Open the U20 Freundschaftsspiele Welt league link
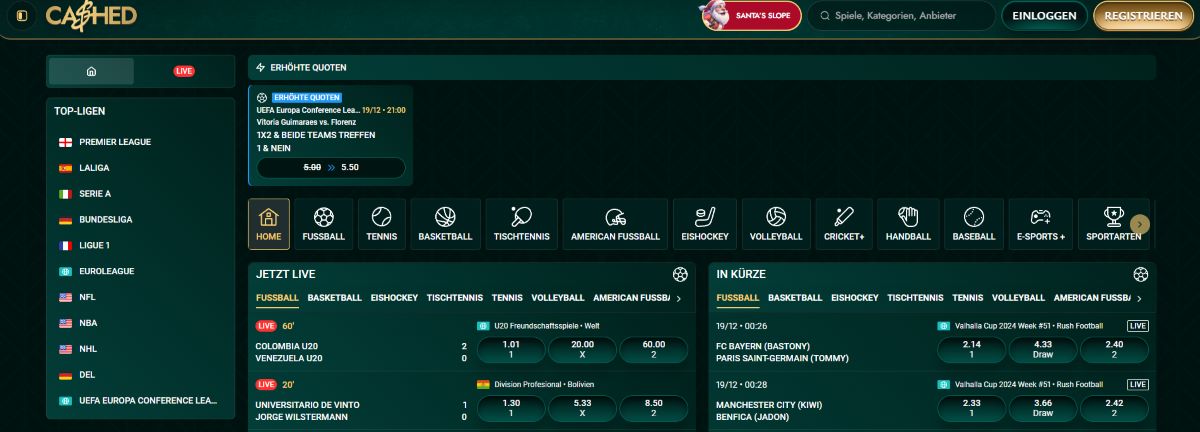The width and height of the screenshot is (1200, 432). coord(546,325)
